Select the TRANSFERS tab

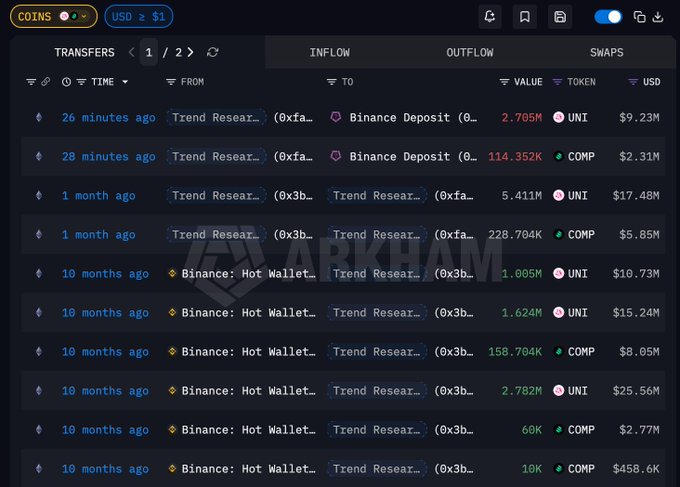tap(84, 52)
